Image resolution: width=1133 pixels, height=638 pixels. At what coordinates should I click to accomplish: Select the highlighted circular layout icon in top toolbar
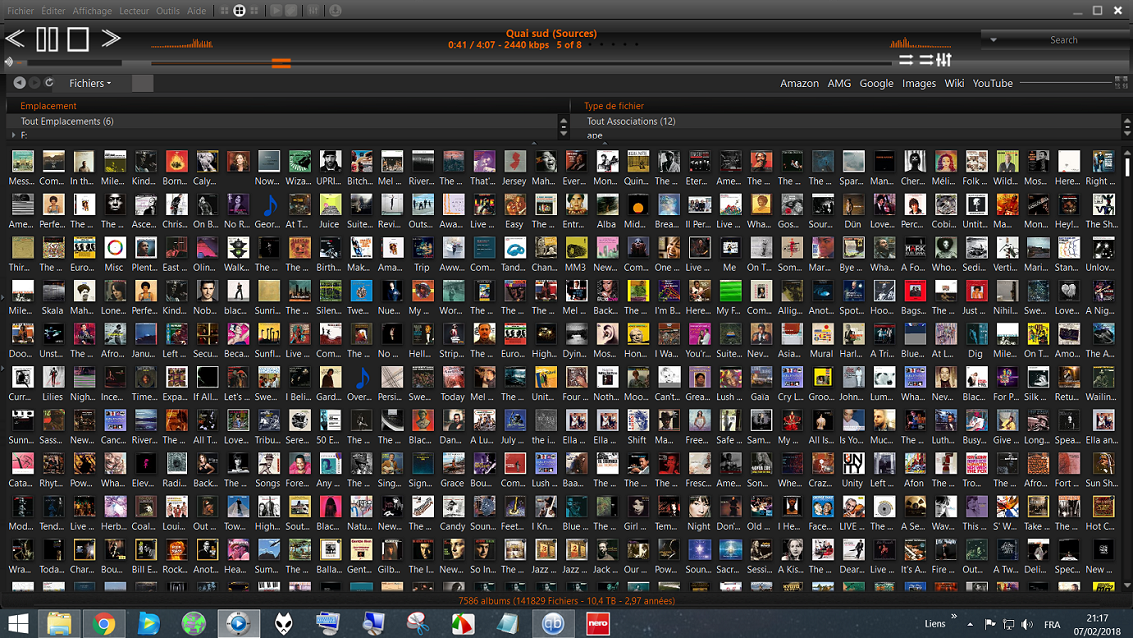239,11
